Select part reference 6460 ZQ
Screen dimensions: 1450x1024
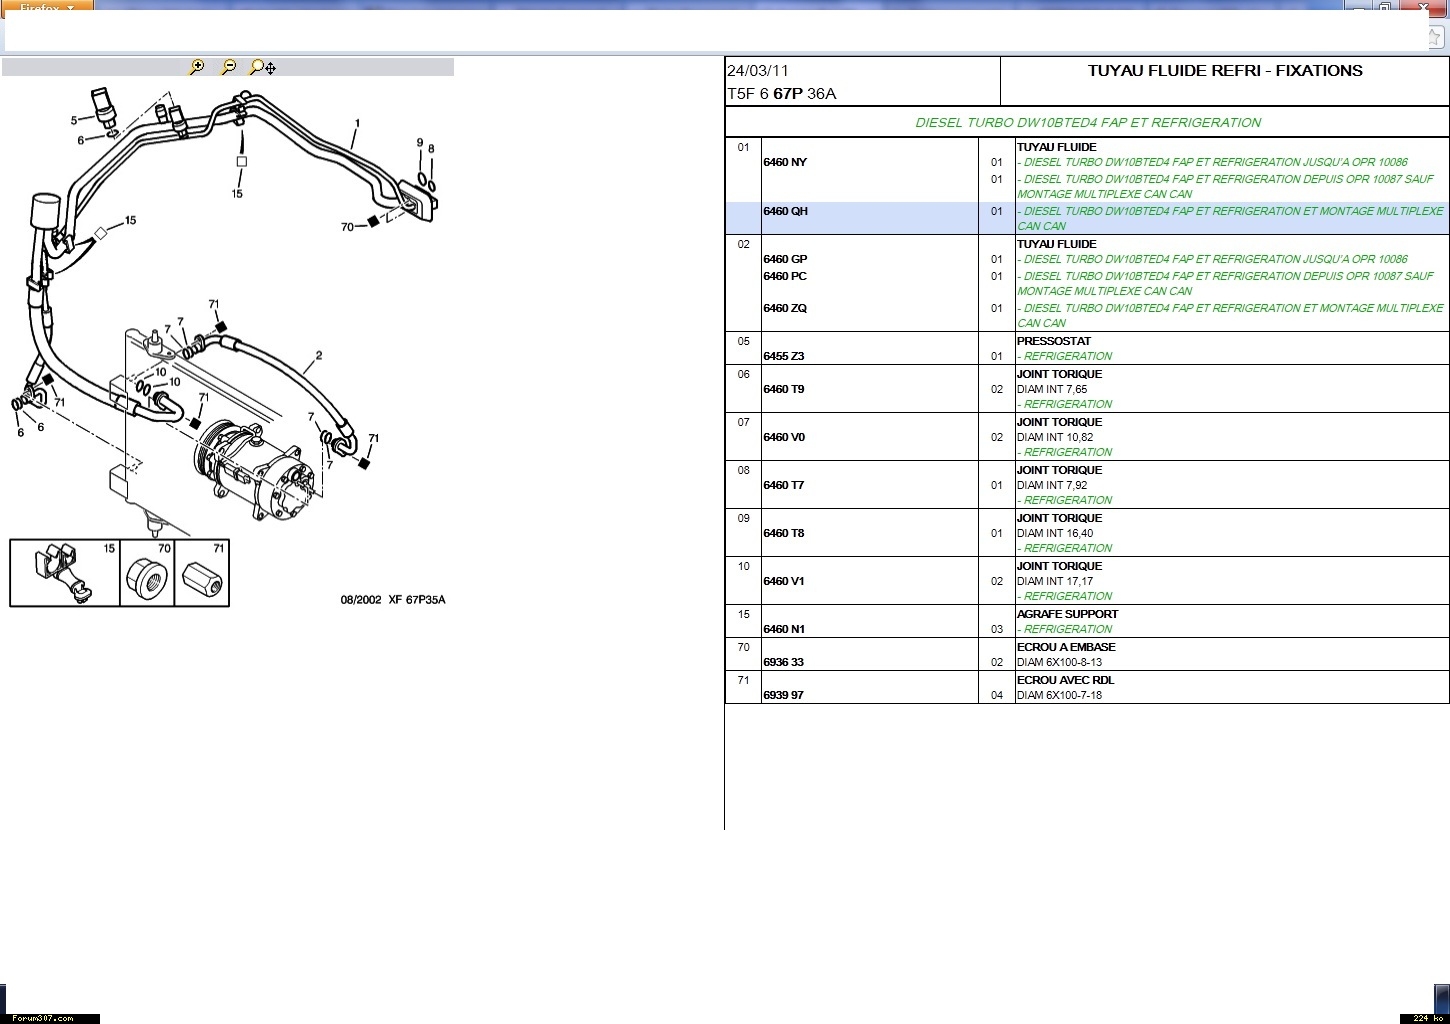(785, 308)
